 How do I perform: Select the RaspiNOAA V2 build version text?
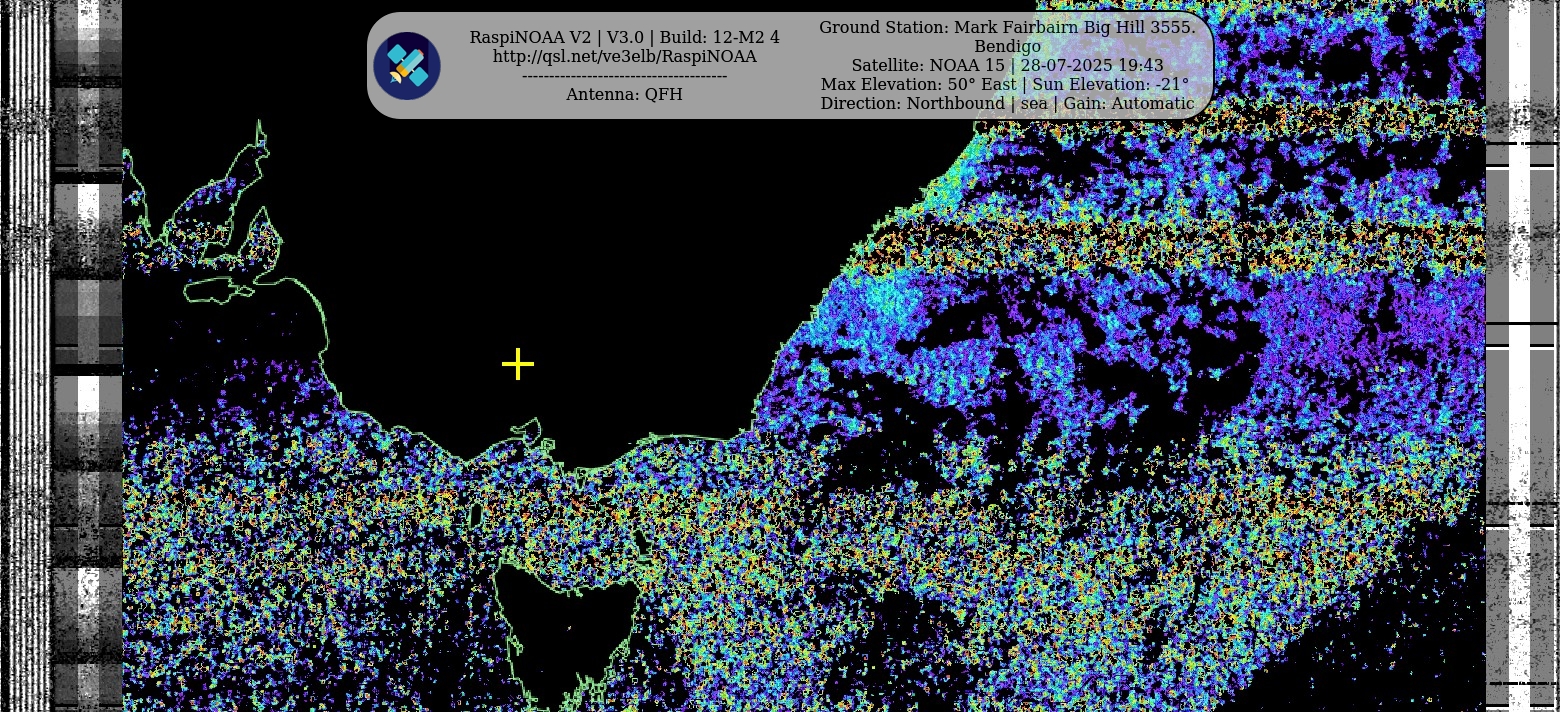624,38
